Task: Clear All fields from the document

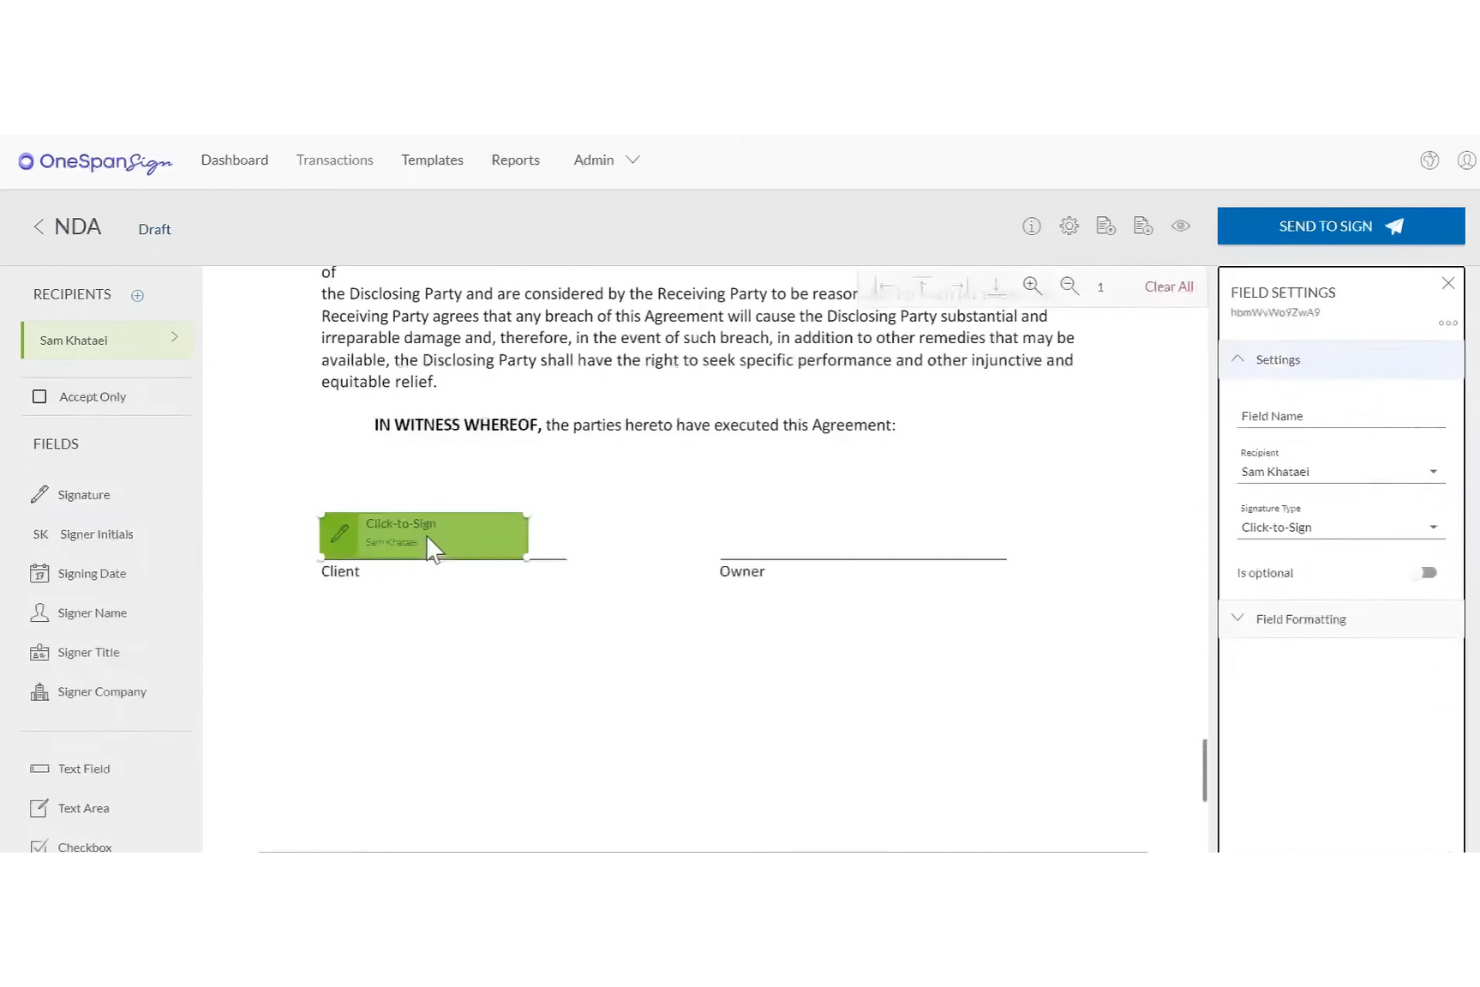Action: tap(1168, 286)
